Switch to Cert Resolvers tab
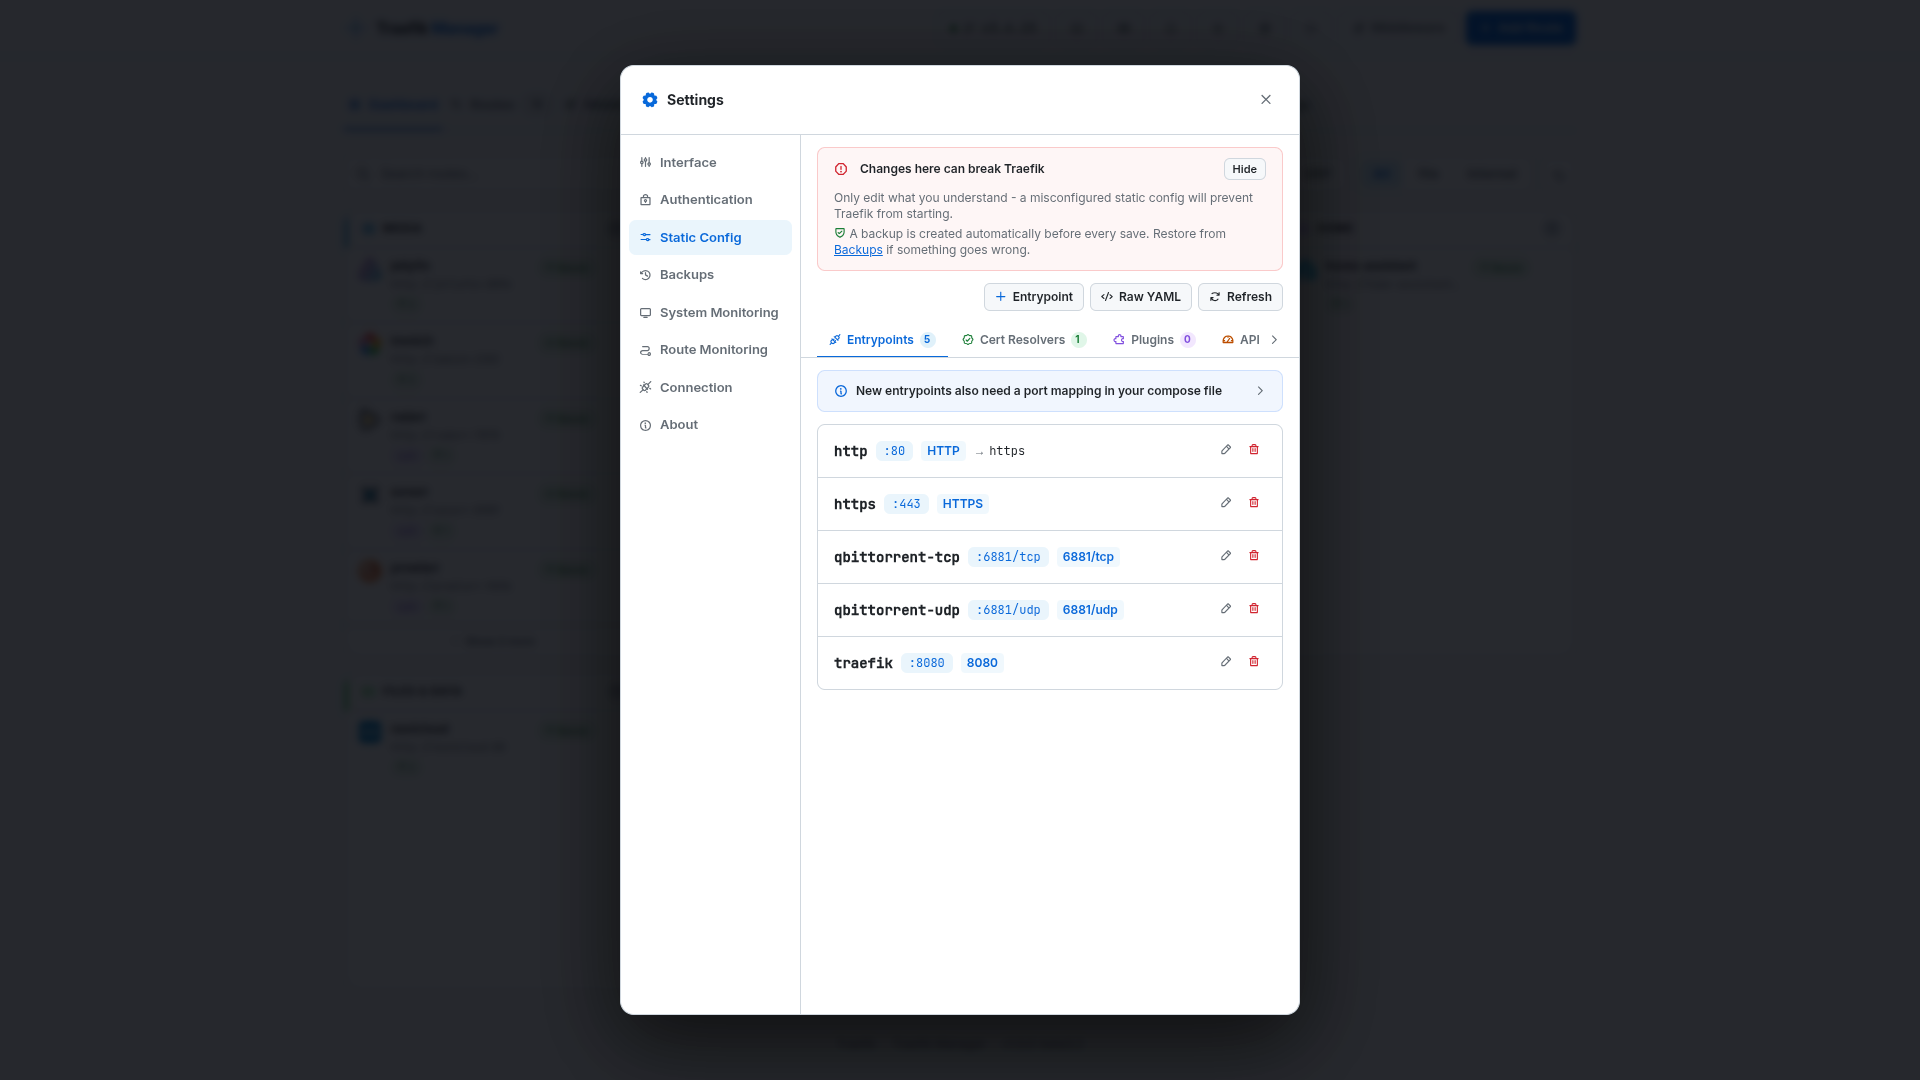The height and width of the screenshot is (1080, 1920). click(1024, 340)
